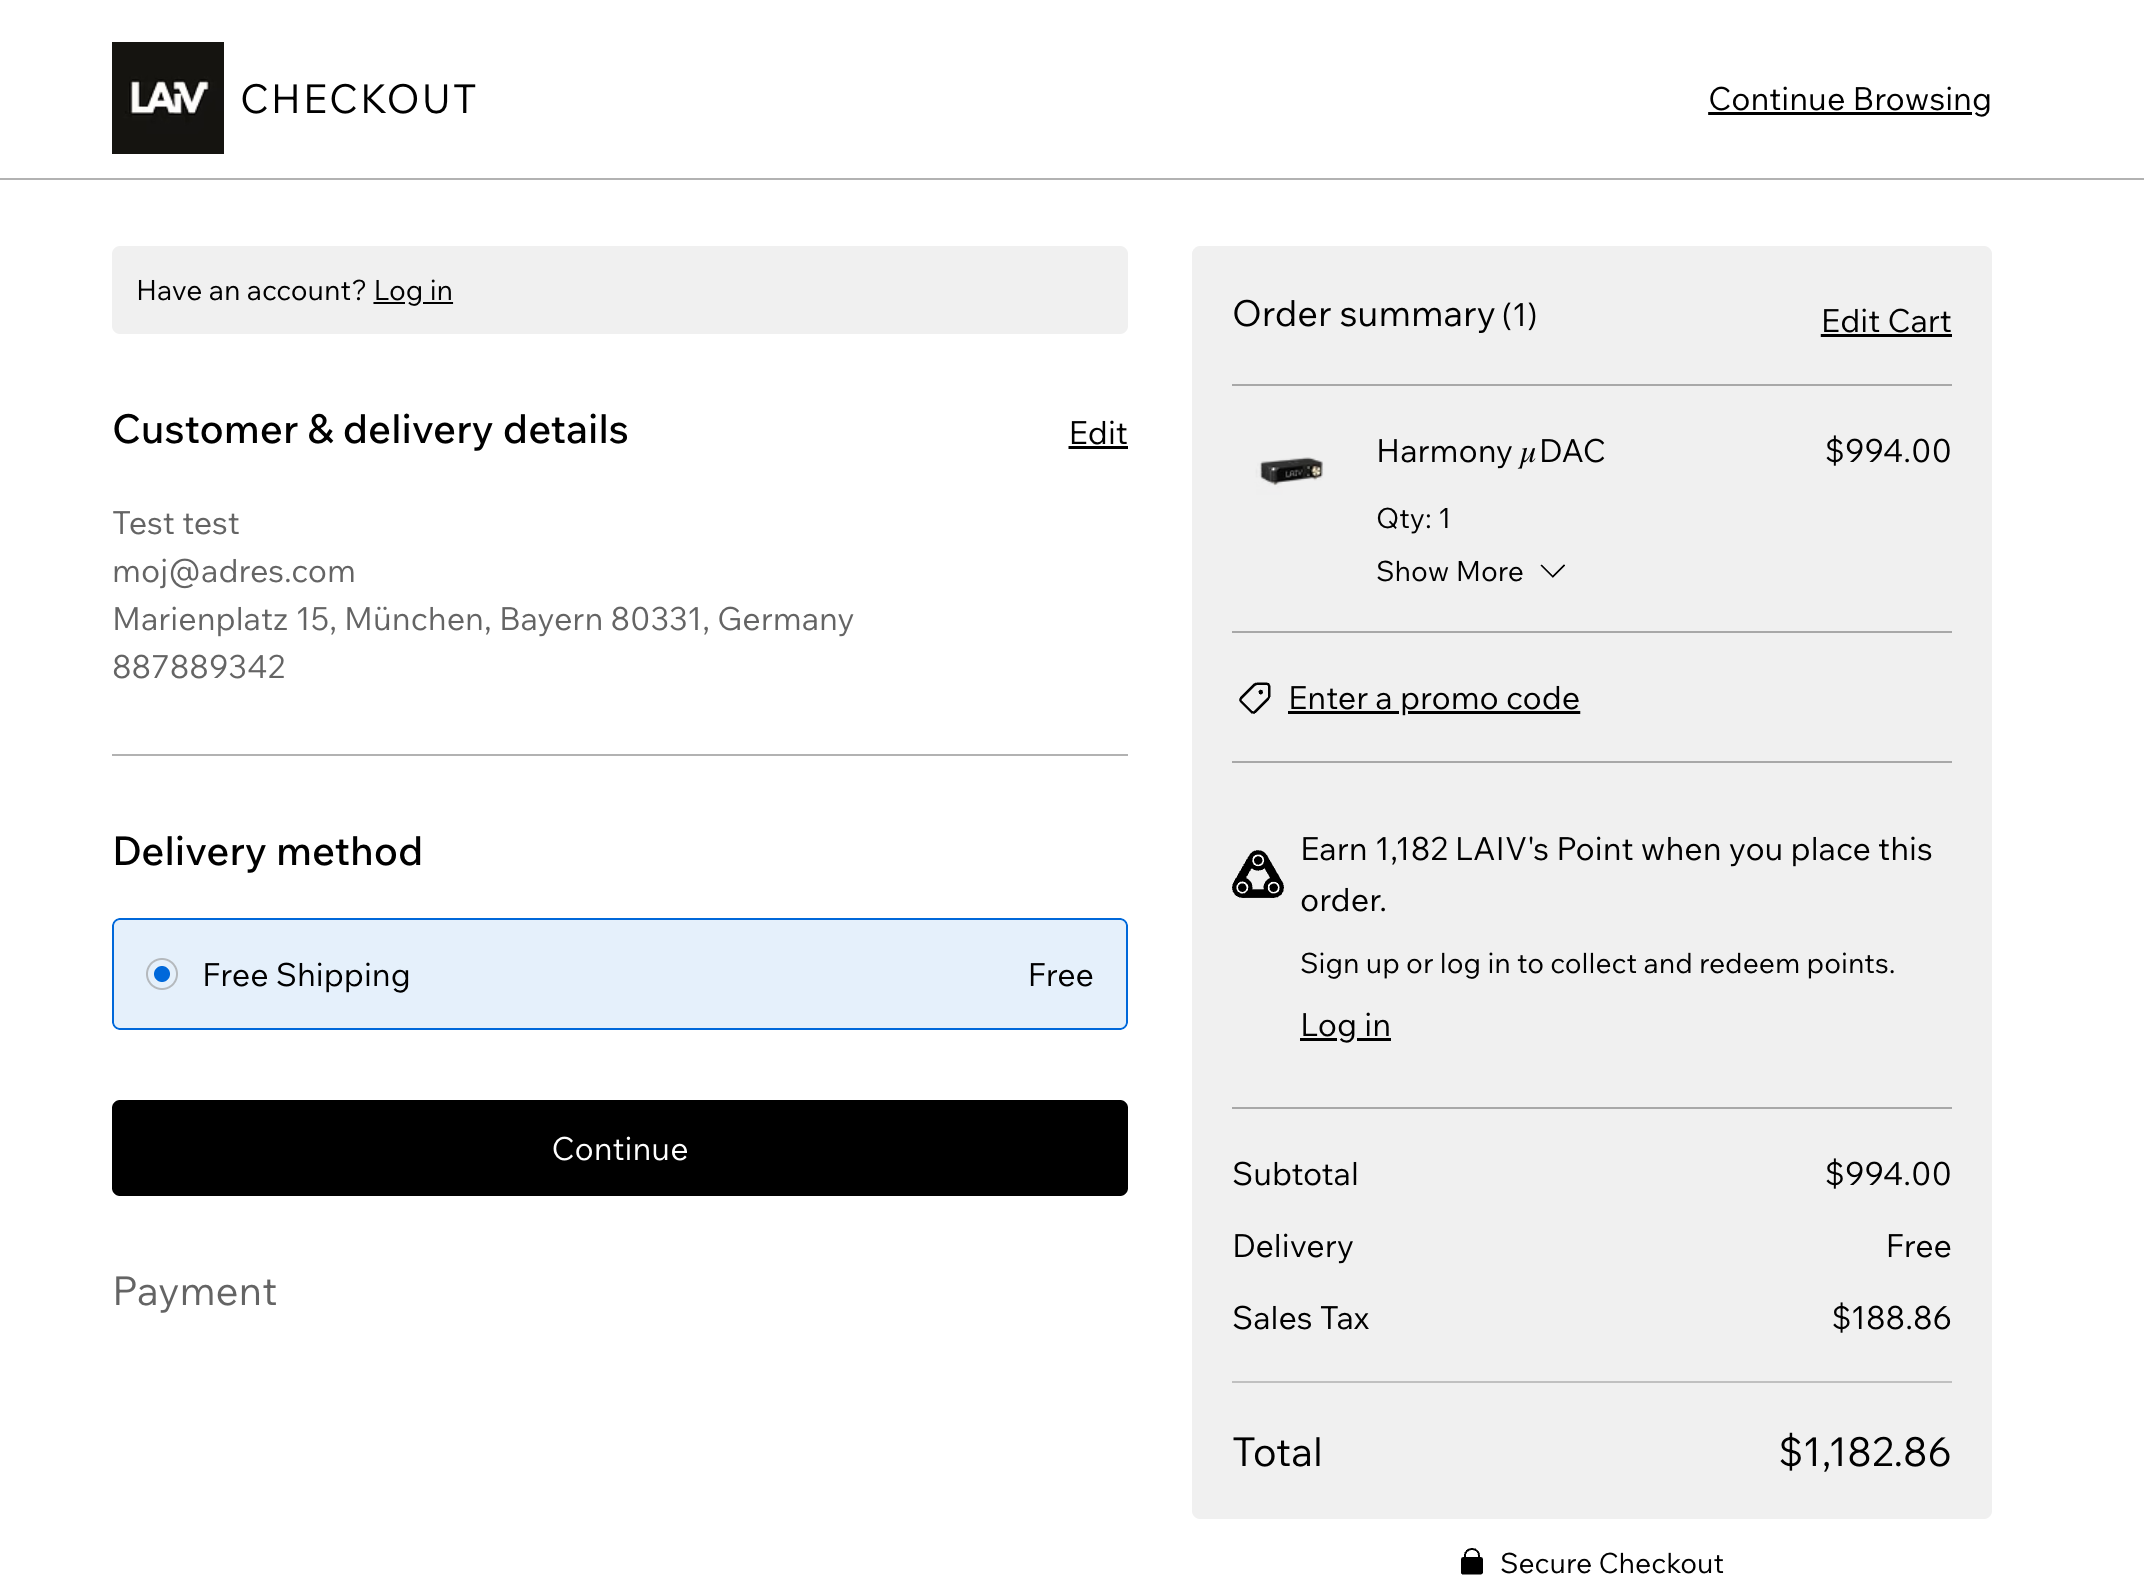Open the Continue Browsing link
The width and height of the screenshot is (2144, 1592).
click(1849, 99)
